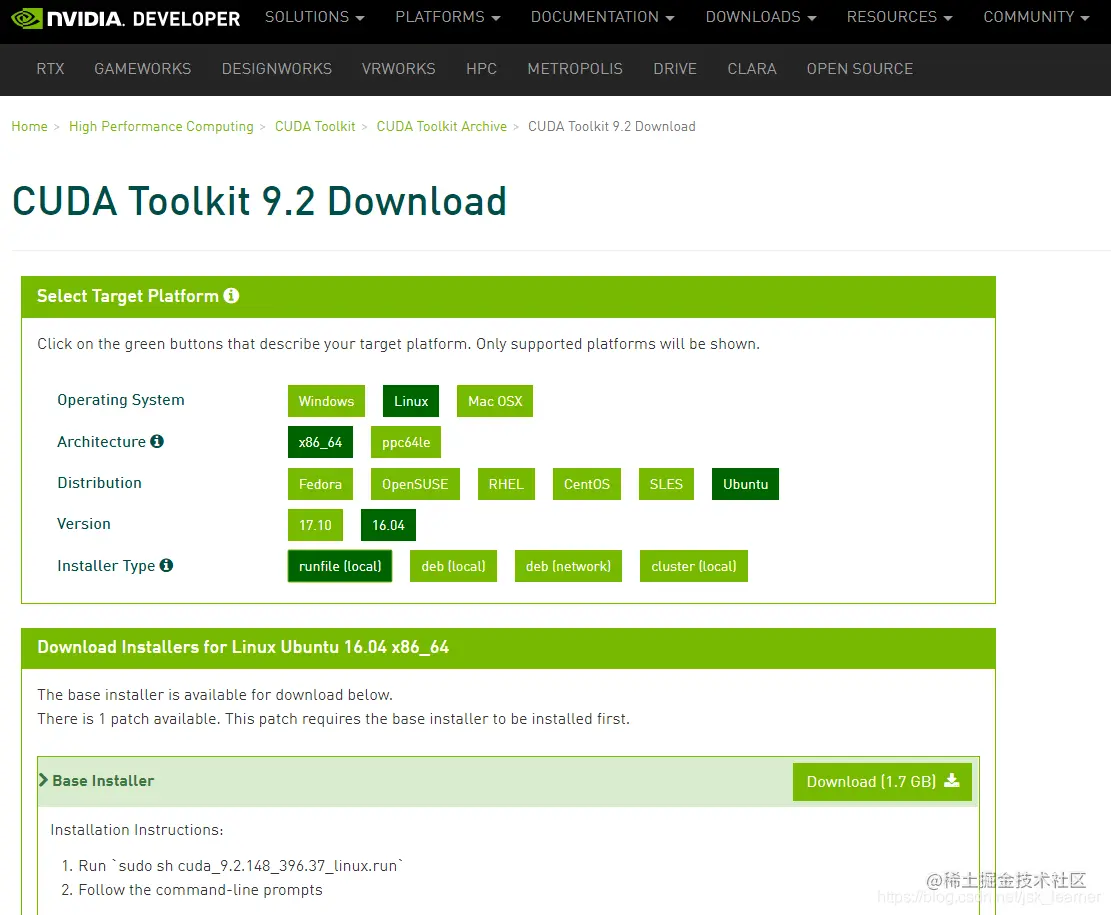Screen dimensions: 1111x915
Task: Open the DOCUMENTATION dropdown menu
Action: click(x=603, y=17)
